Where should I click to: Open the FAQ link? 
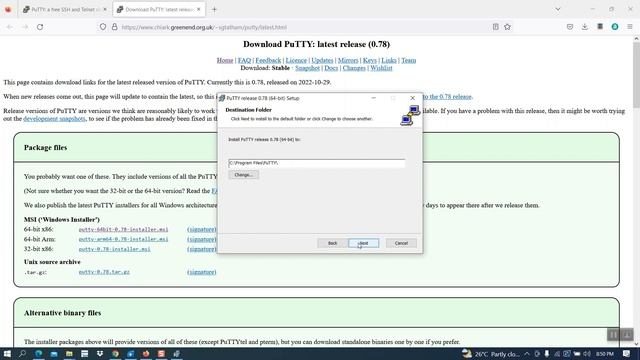[244, 60]
